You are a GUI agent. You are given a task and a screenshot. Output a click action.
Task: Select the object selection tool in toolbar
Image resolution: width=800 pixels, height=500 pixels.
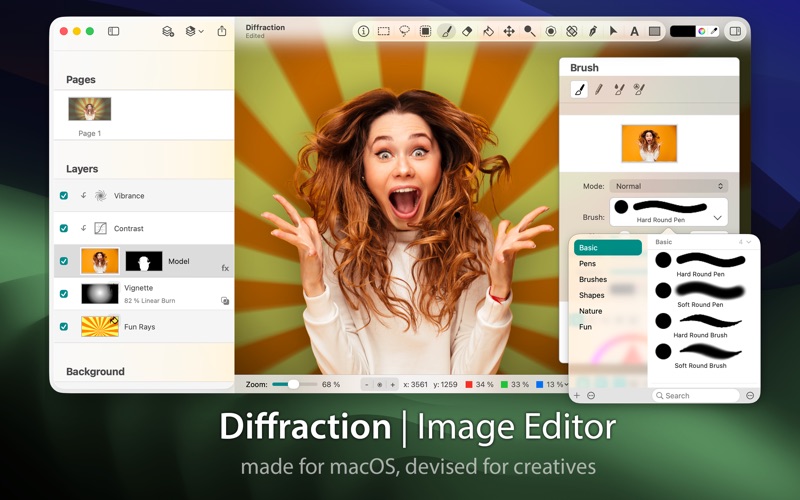click(x=425, y=31)
